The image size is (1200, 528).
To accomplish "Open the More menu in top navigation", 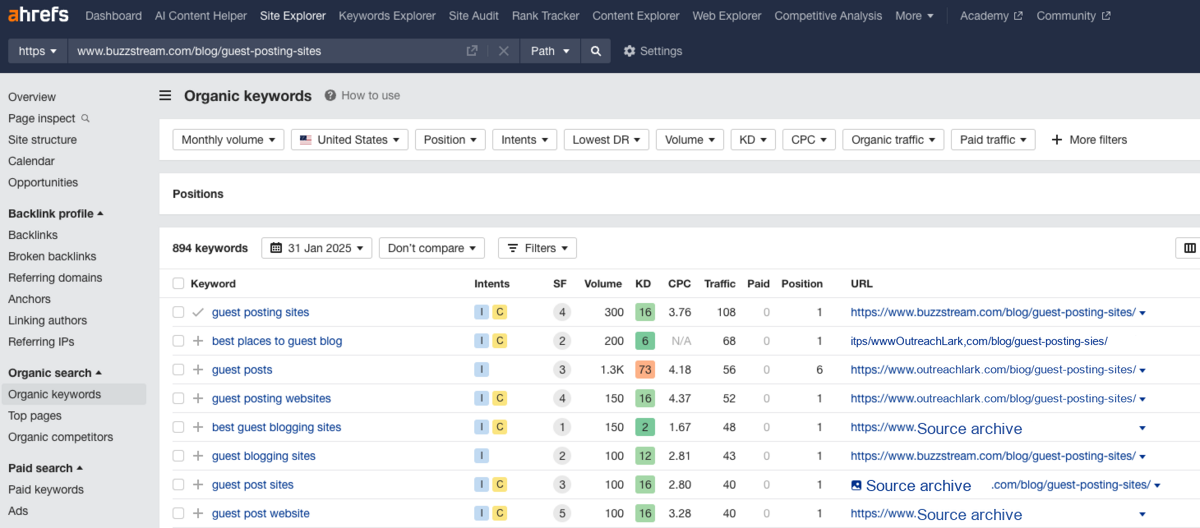I will (x=914, y=16).
